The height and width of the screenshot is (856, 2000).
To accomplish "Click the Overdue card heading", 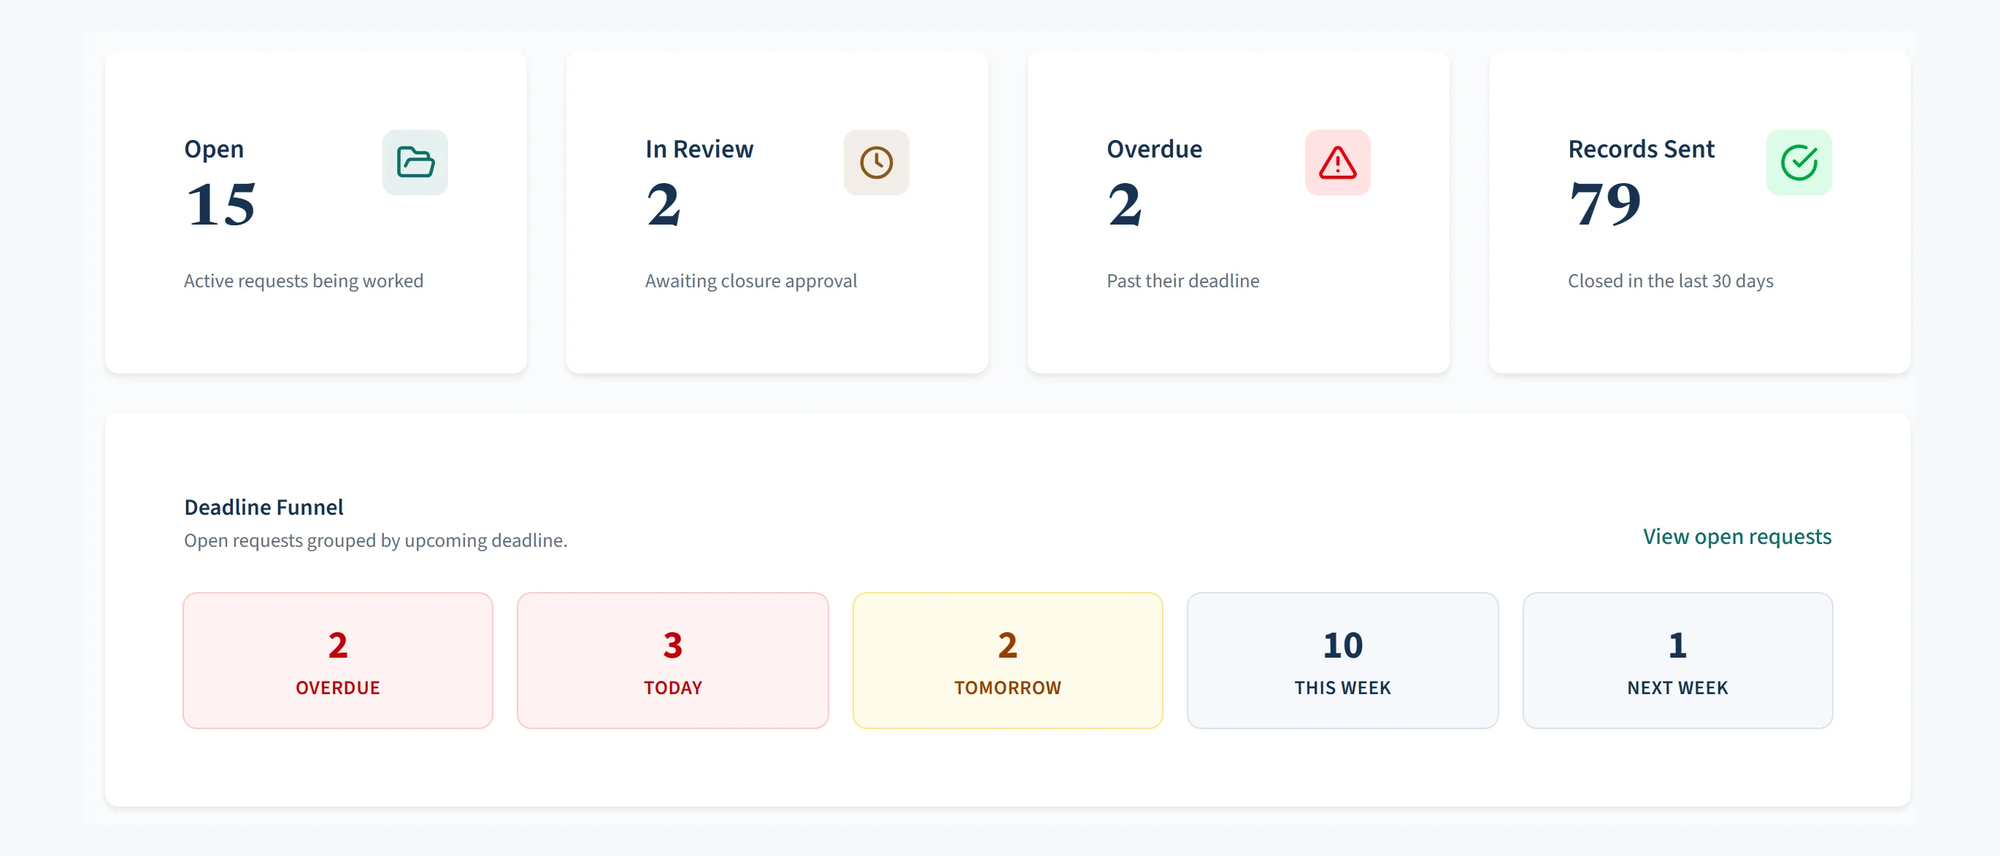I will click(x=1154, y=149).
